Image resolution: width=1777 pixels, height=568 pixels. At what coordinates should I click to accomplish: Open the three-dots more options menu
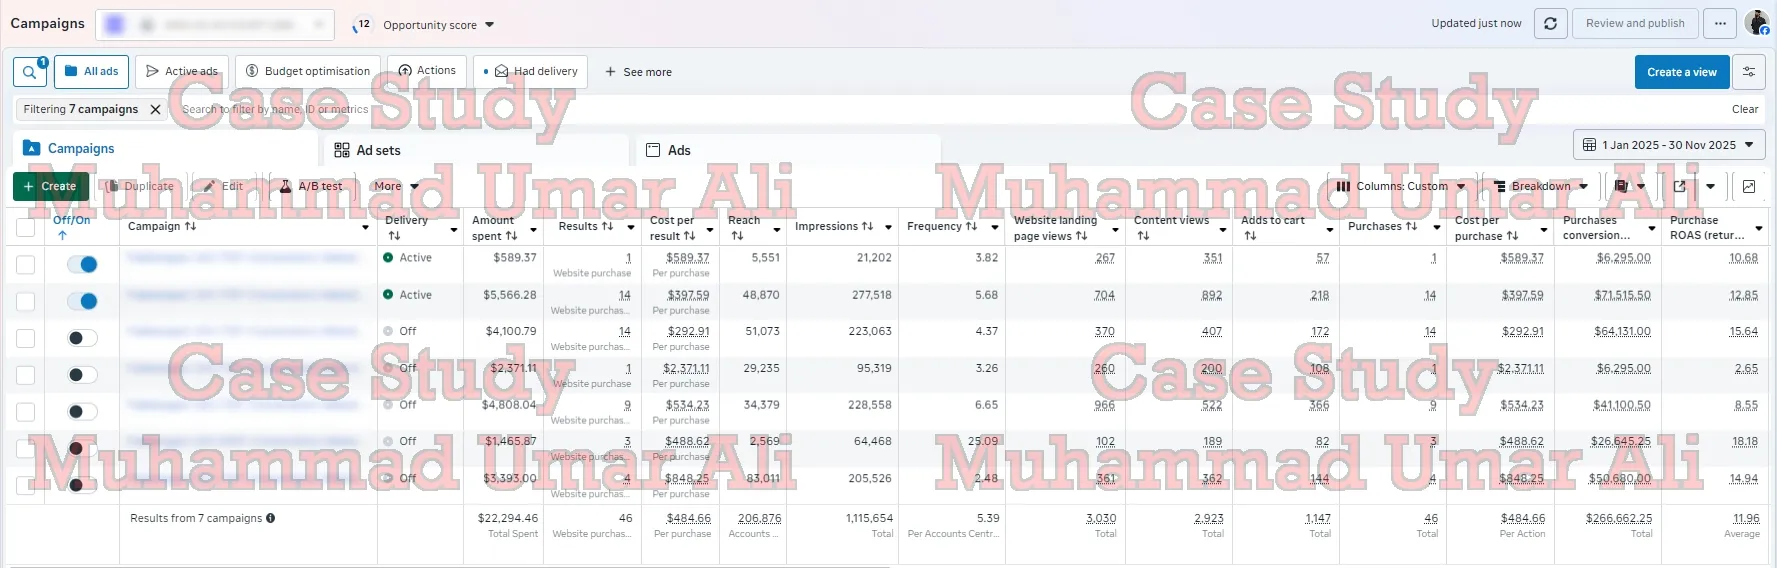(x=1720, y=24)
